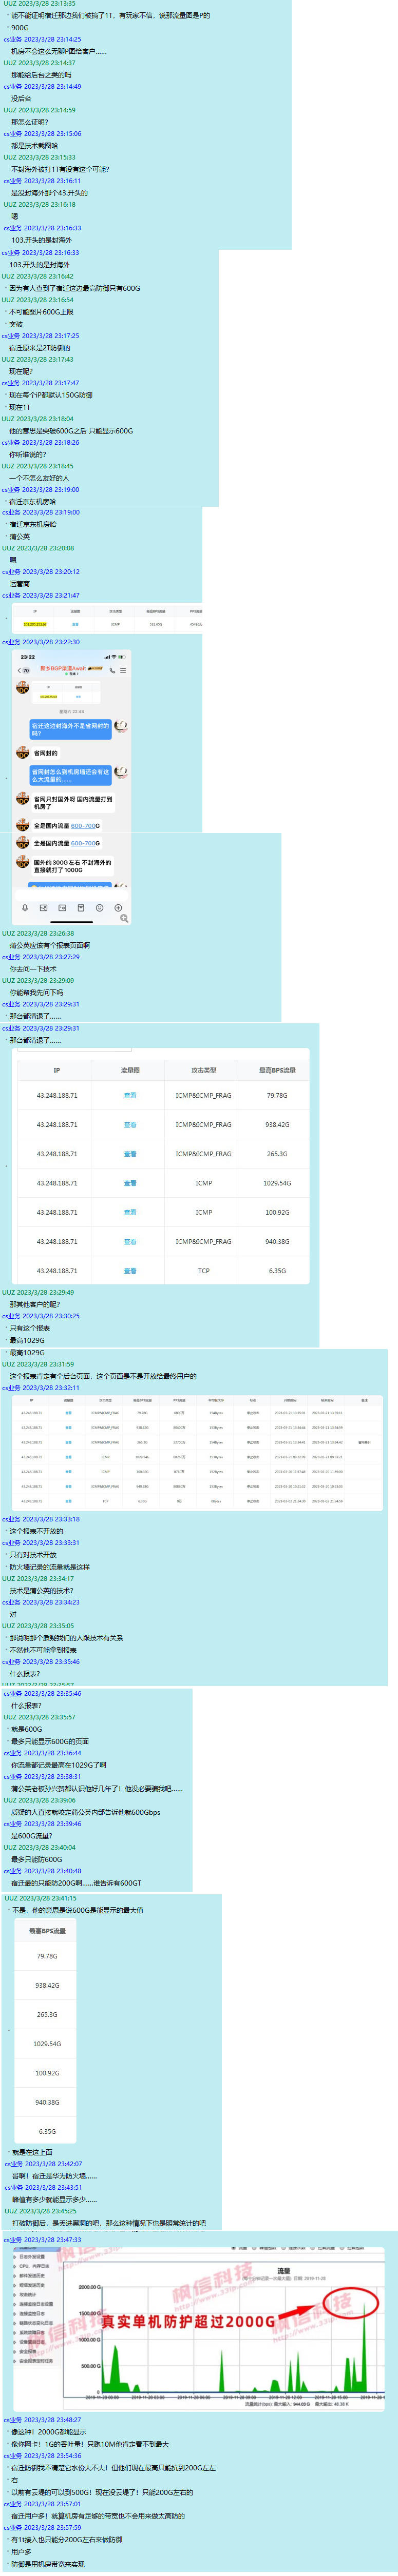Click message 现在每个IP都默认150G防御

(x=51, y=395)
